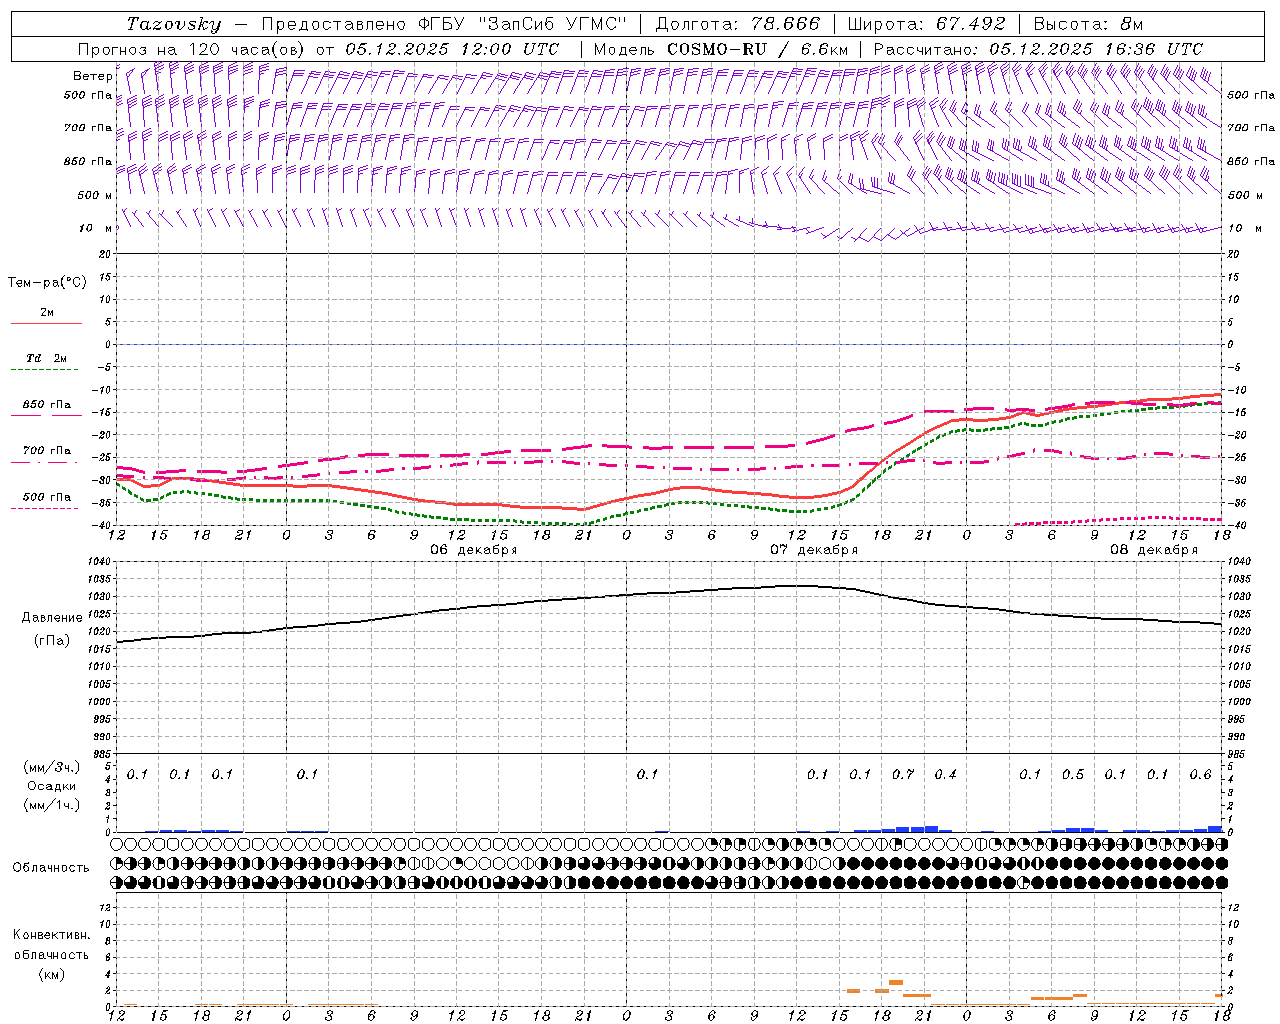Select the Облачность cloudiness row label
1280x1024 pixels.
pyautogui.click(x=51, y=867)
